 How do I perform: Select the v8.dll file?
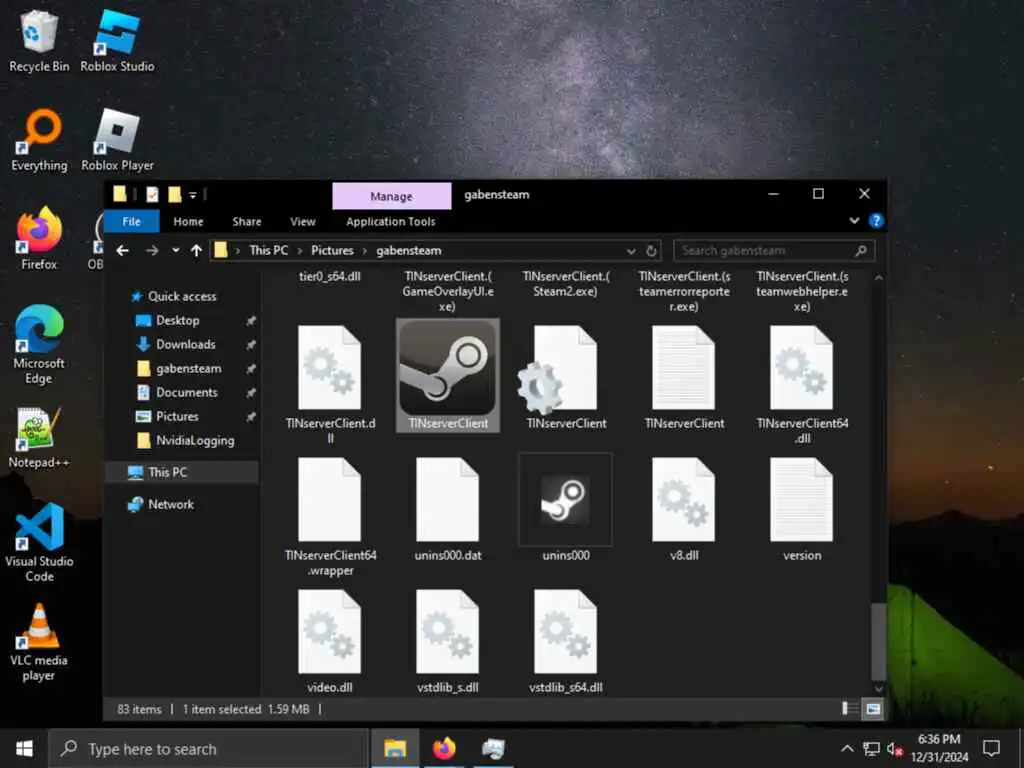(x=684, y=509)
